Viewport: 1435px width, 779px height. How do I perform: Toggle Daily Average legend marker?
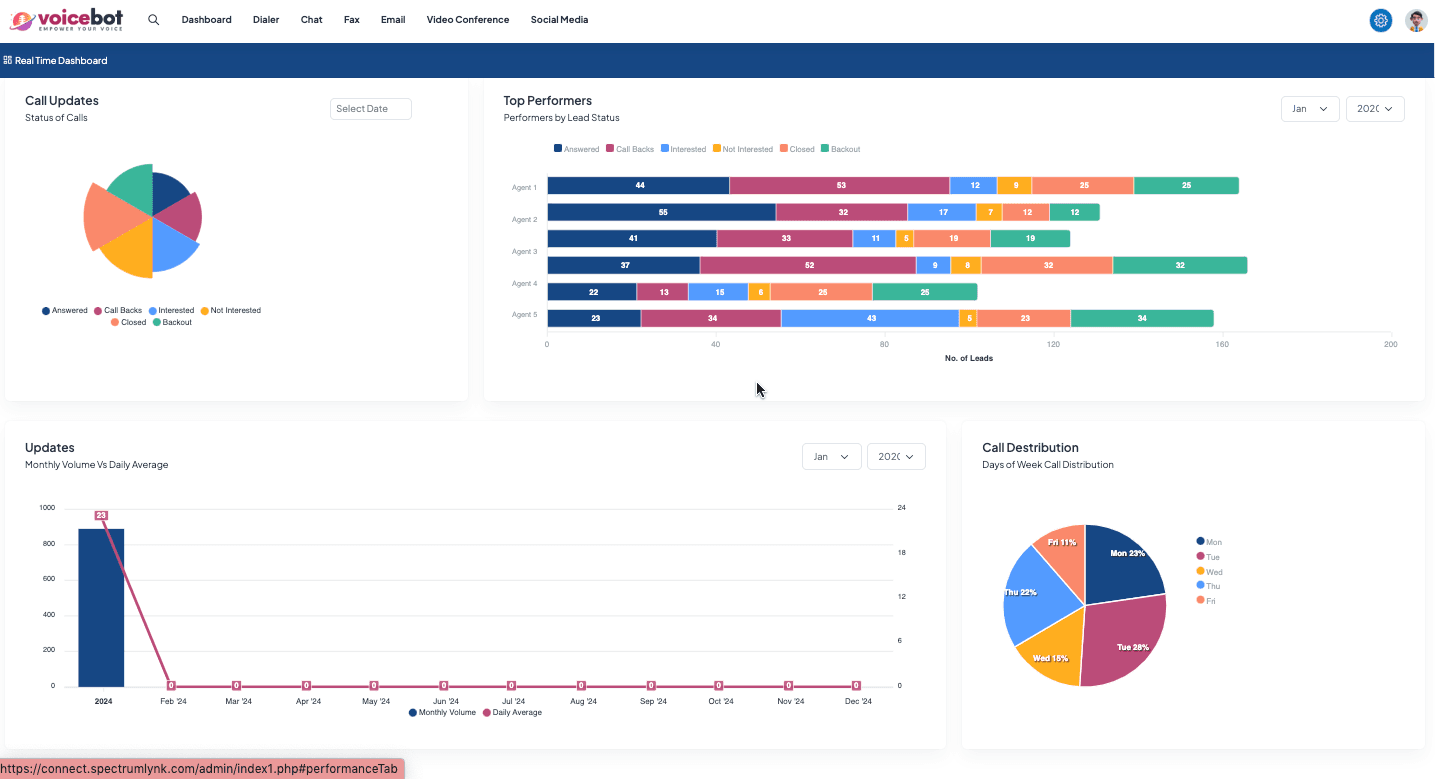tap(487, 713)
